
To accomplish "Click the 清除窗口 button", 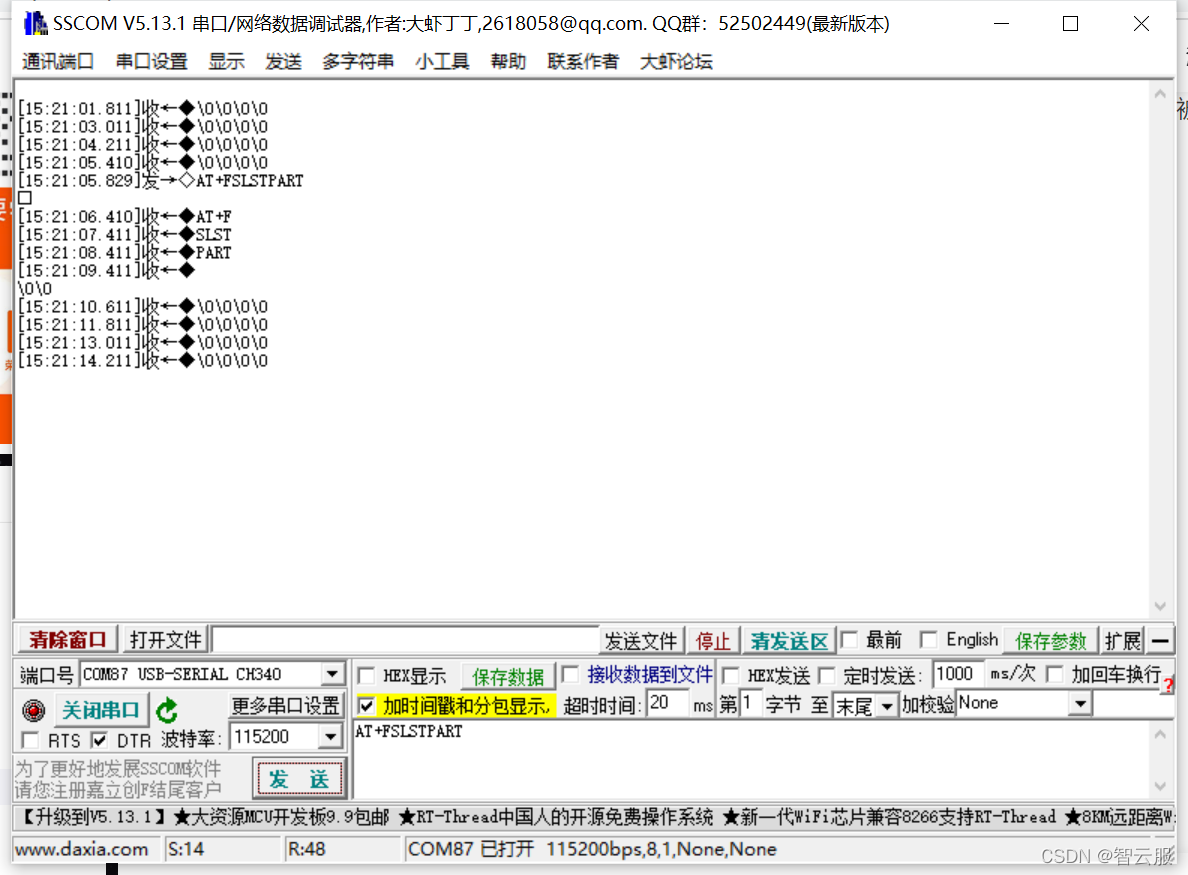I will click(67, 640).
